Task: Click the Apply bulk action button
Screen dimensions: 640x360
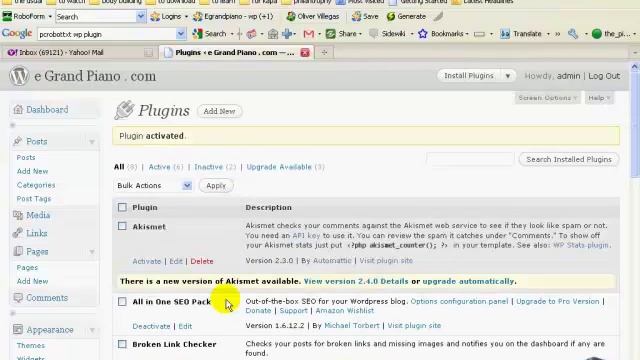Action: [216, 186]
